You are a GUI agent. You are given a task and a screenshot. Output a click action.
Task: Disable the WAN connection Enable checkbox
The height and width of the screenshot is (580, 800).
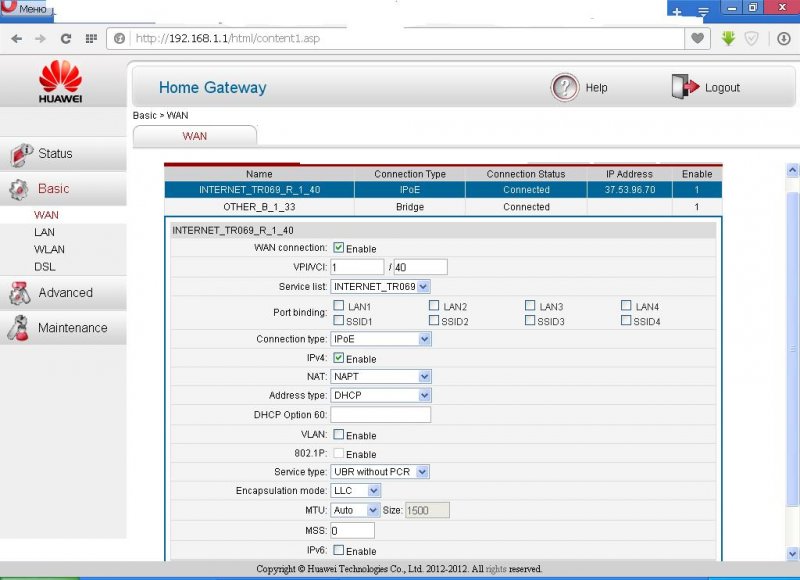coord(339,248)
